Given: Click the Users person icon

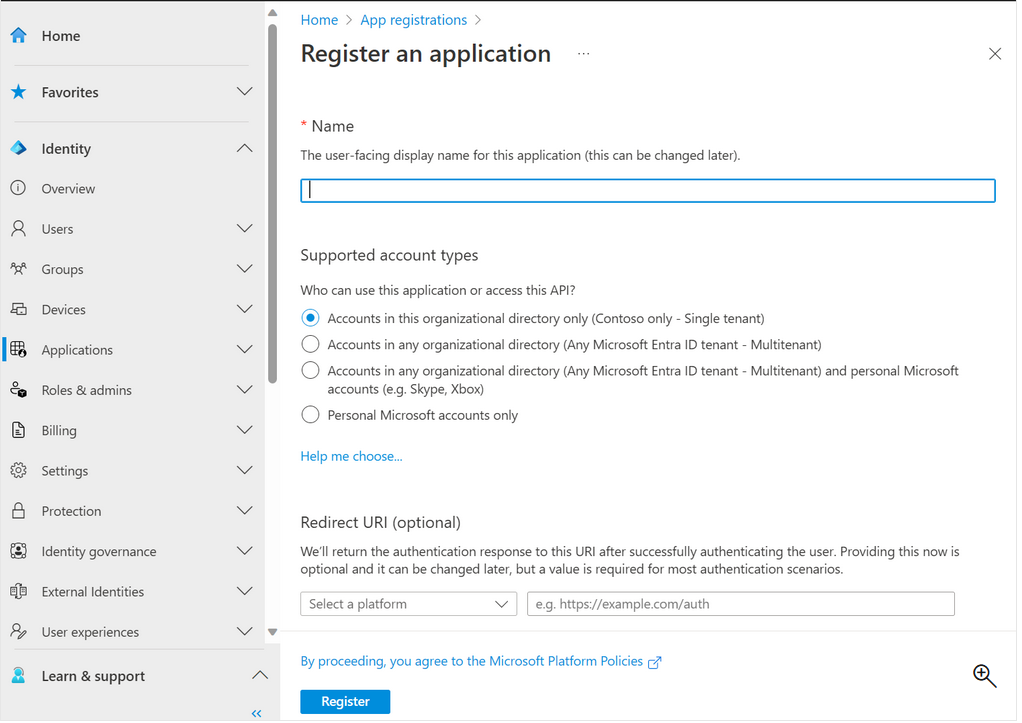Looking at the screenshot, I should click(x=18, y=229).
